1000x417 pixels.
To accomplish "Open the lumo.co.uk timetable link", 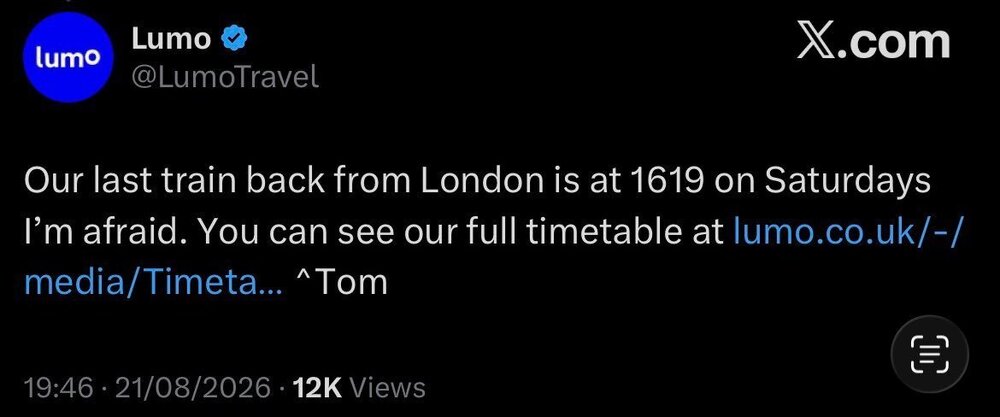I will [847, 231].
